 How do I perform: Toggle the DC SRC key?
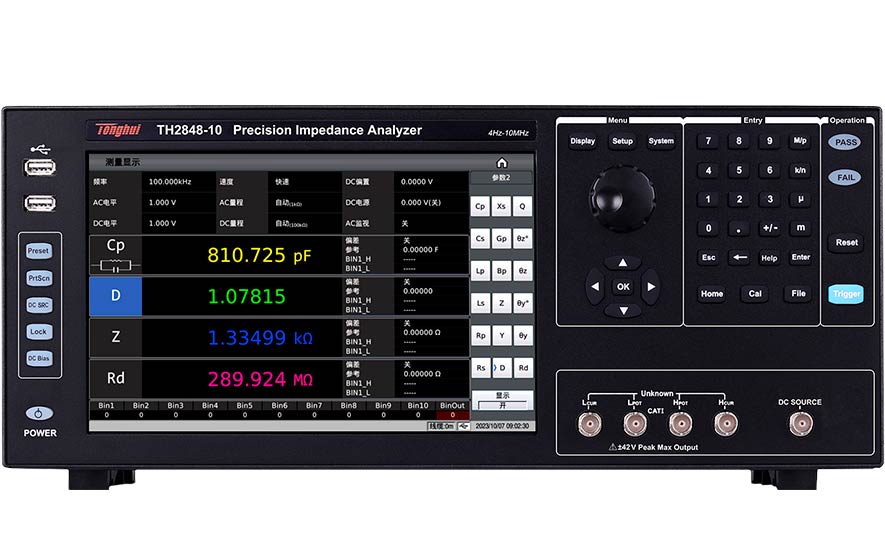(x=39, y=305)
